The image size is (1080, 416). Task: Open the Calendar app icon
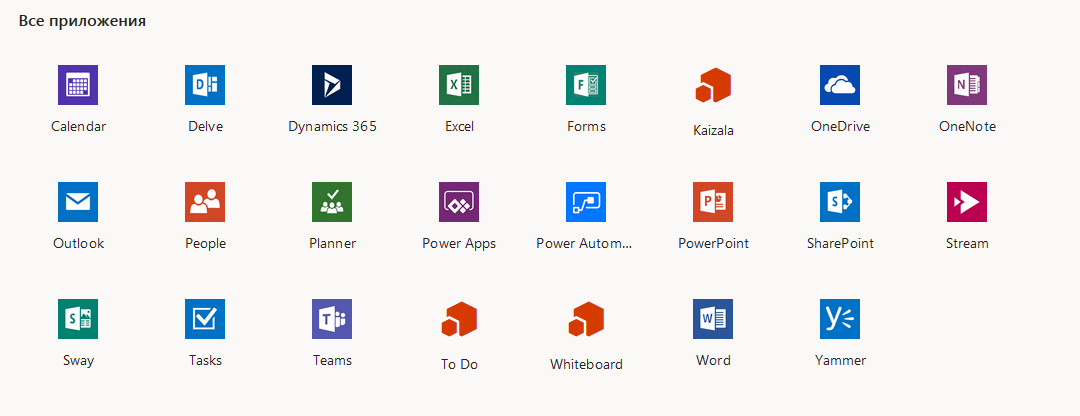pyautogui.click(x=78, y=85)
